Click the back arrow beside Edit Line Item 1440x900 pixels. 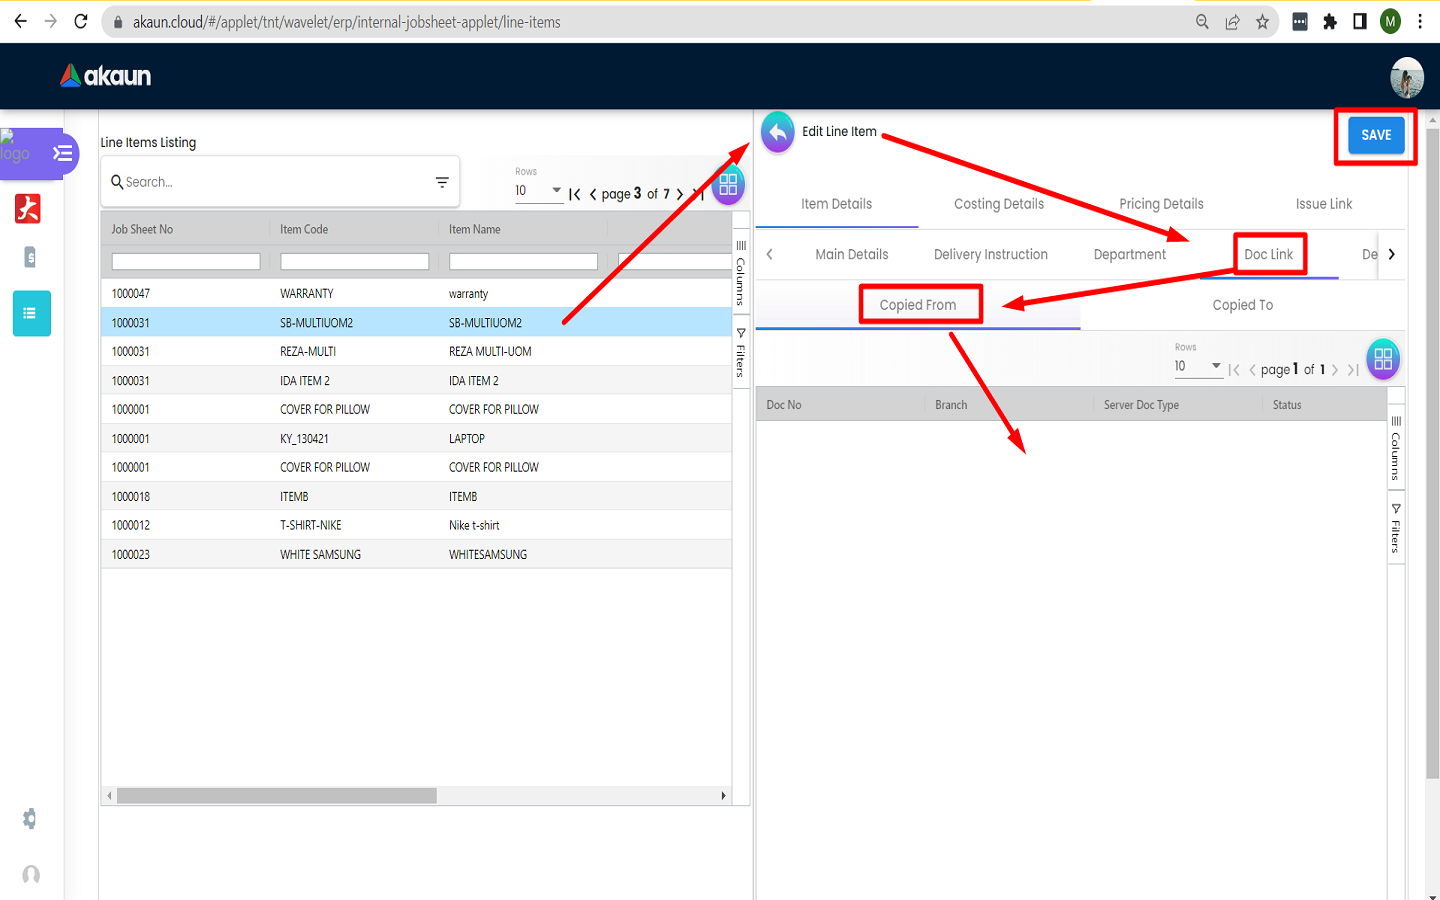coord(777,133)
